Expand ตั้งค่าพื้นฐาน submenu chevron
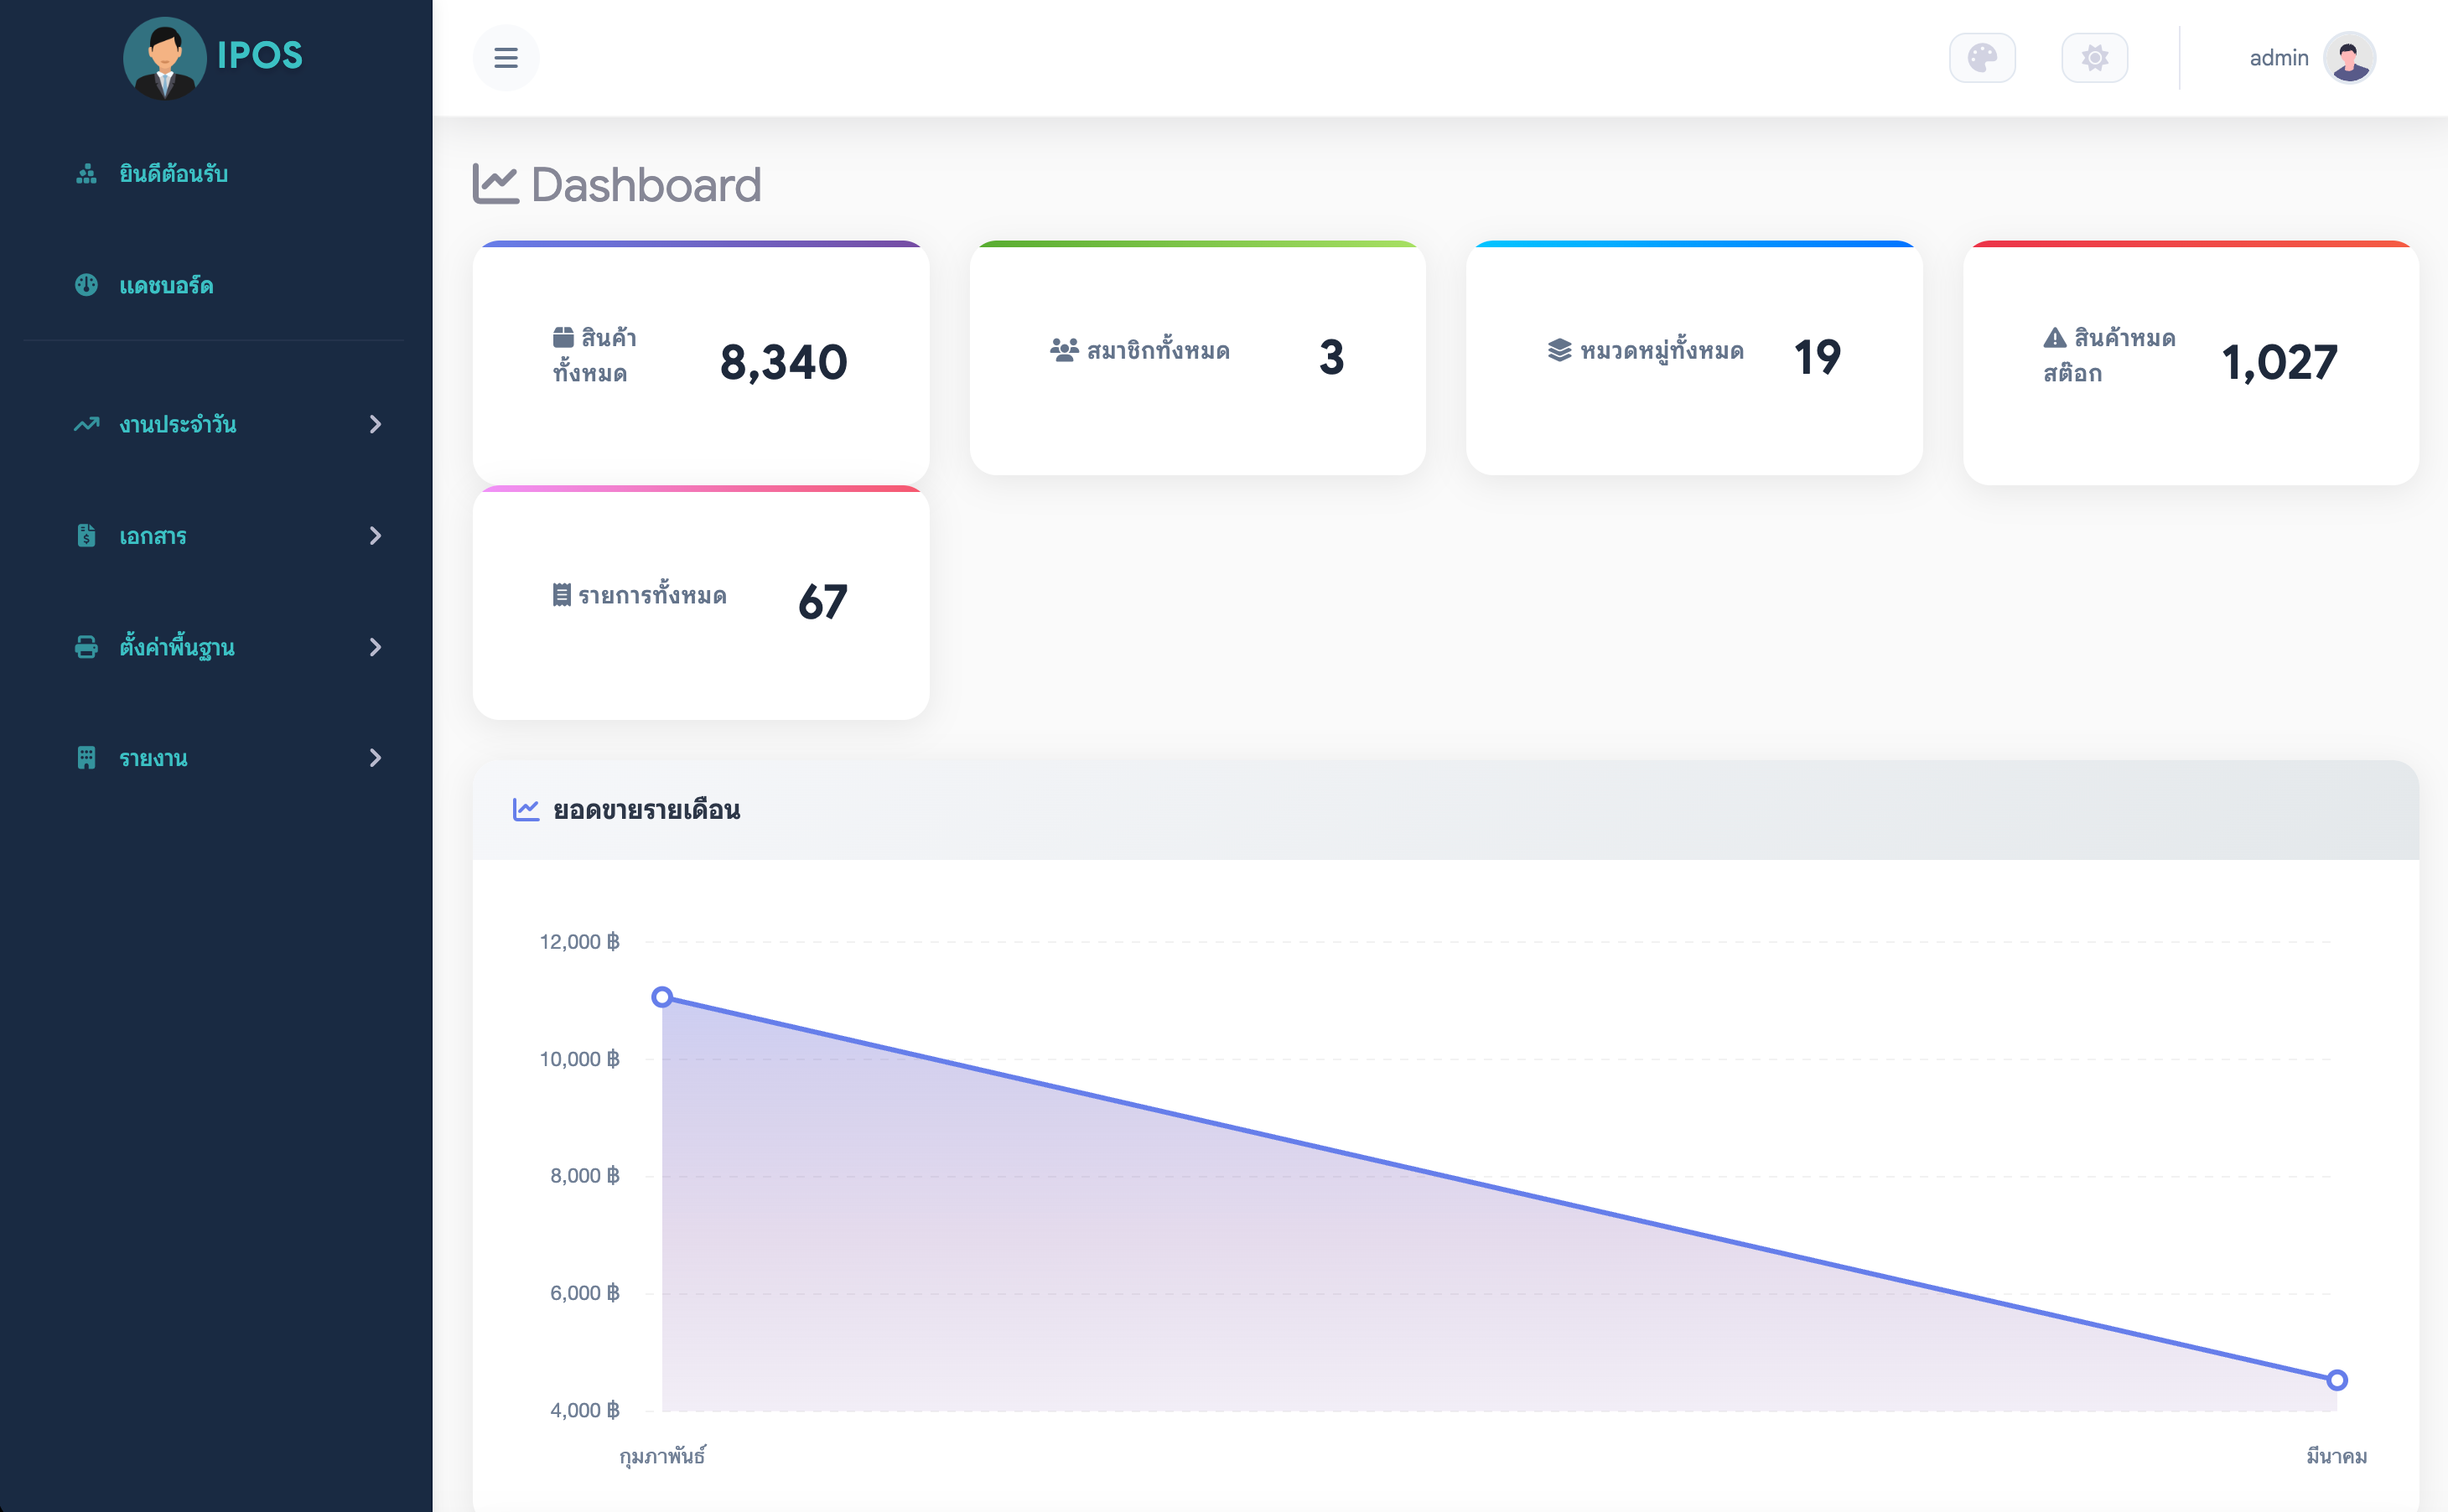Screen dimensions: 2448x1512 click(375, 647)
